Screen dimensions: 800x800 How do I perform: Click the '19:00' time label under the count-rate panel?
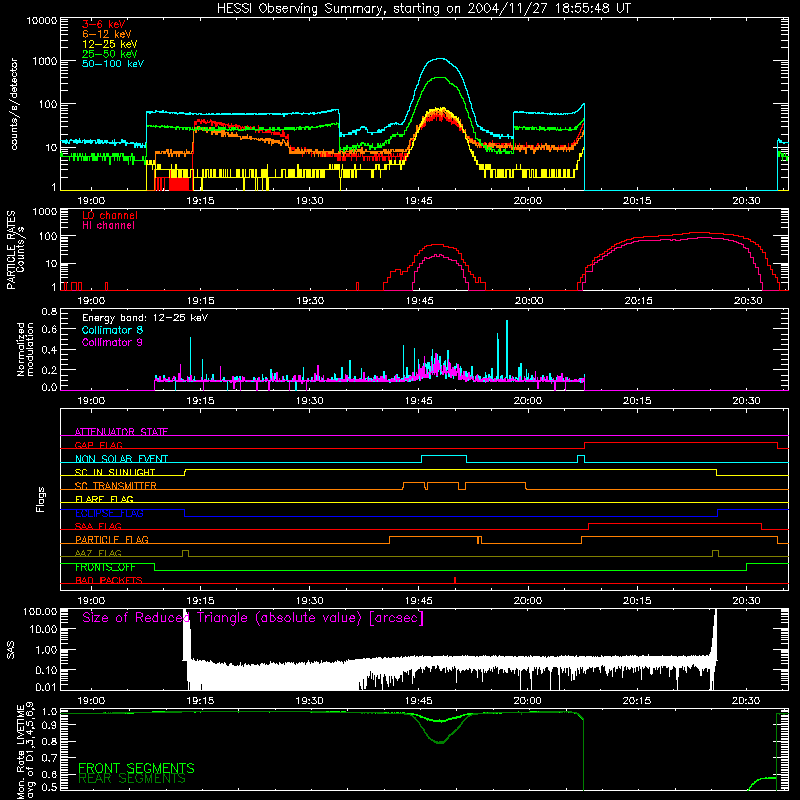91,201
